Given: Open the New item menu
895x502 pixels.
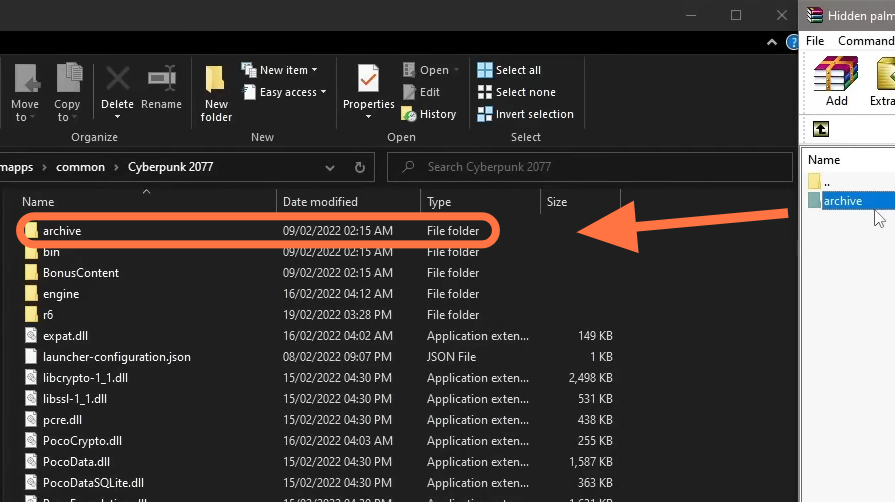Looking at the screenshot, I should click(x=279, y=70).
